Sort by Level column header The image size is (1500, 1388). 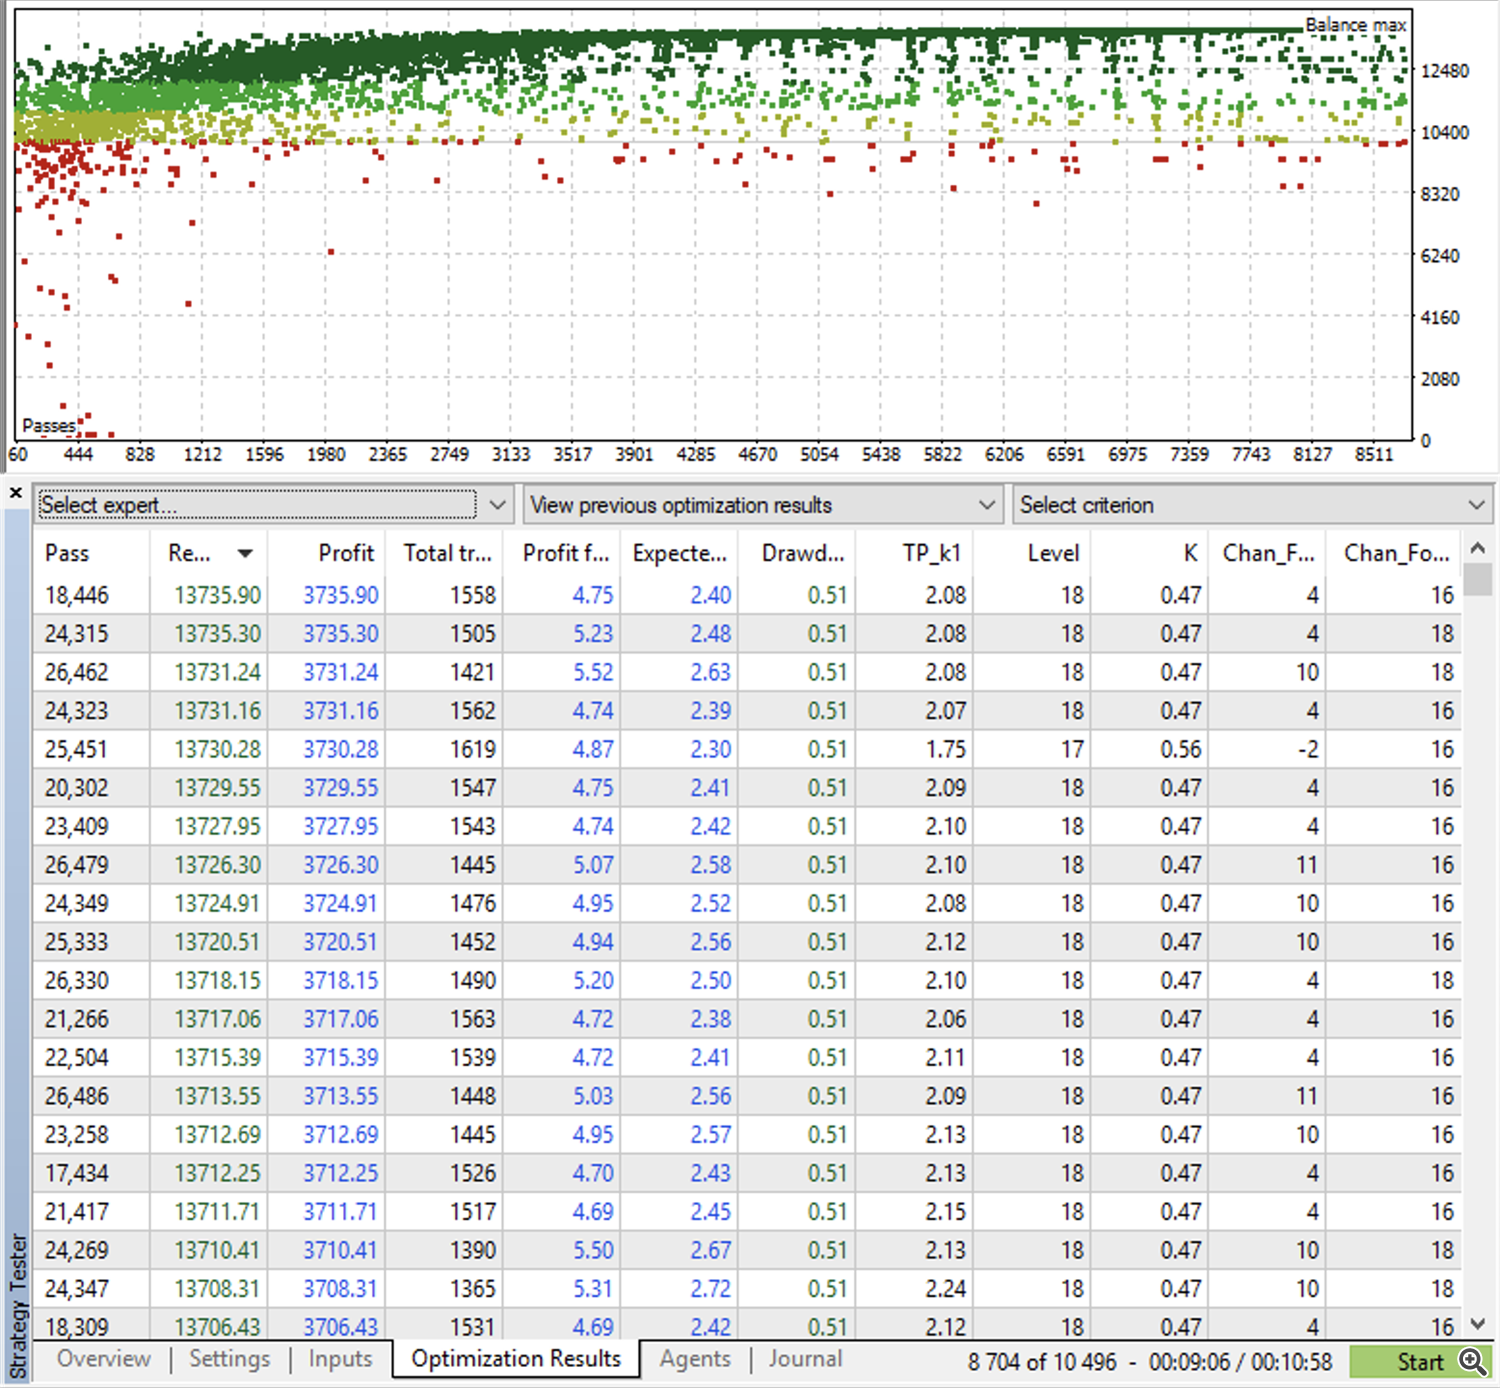(x=1032, y=553)
